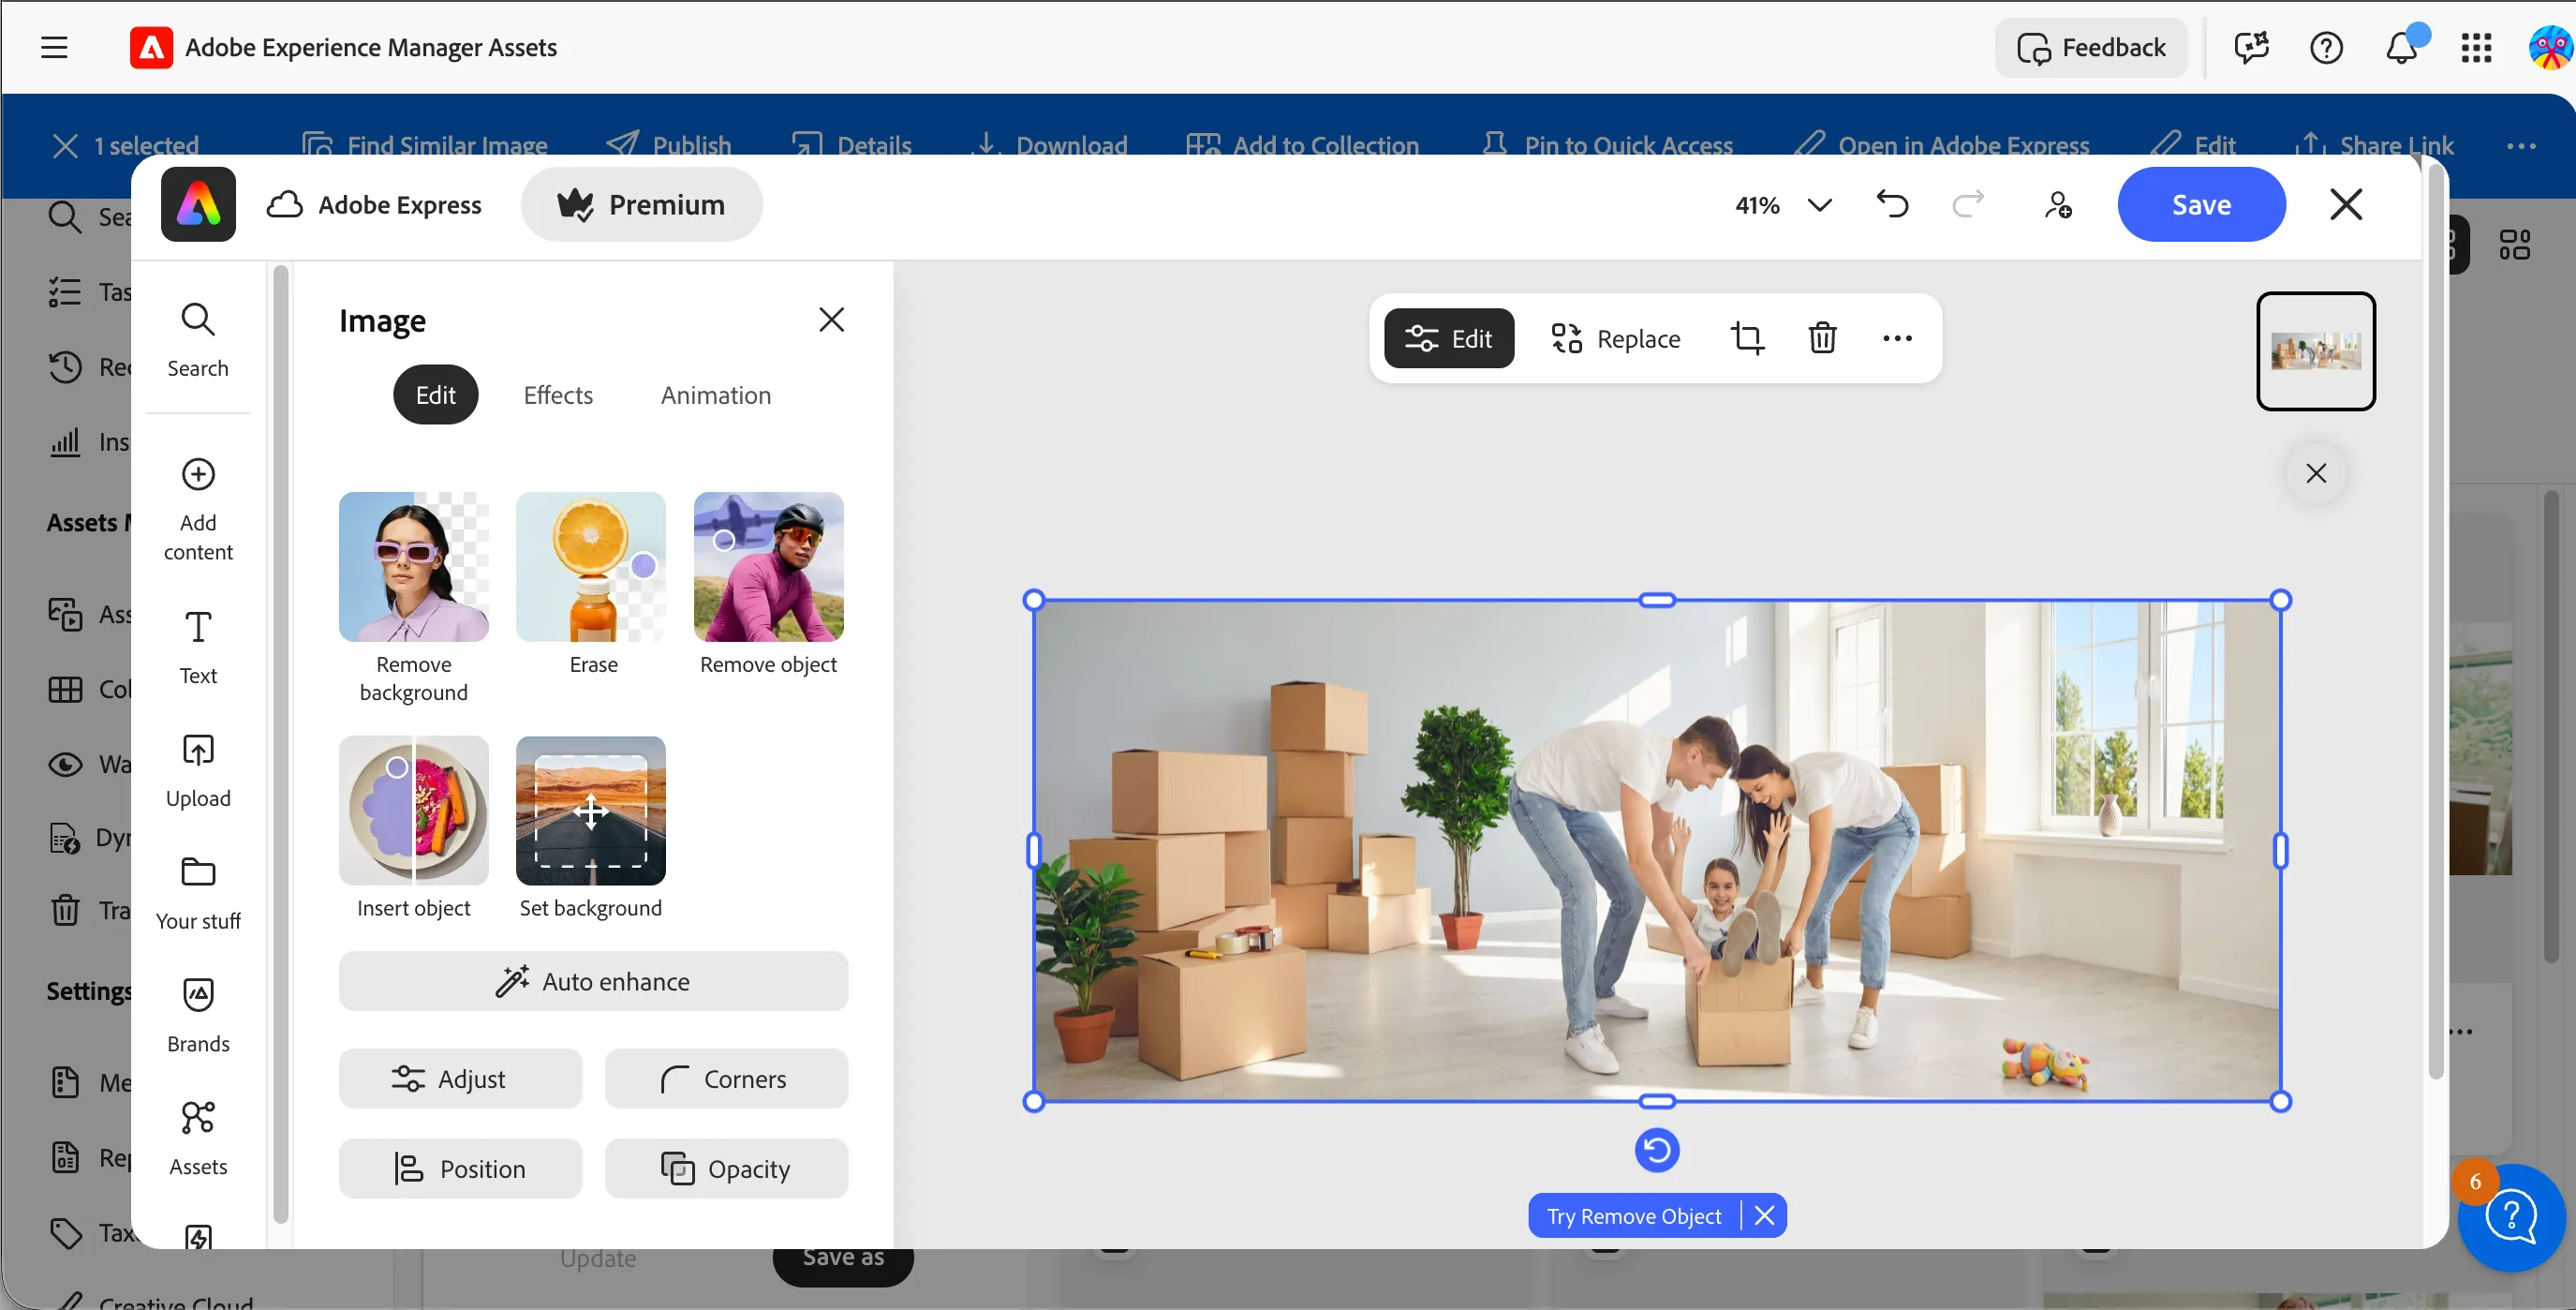Click the rotate handle below the image
Viewport: 2576px width, 1310px height.
click(x=1657, y=1149)
